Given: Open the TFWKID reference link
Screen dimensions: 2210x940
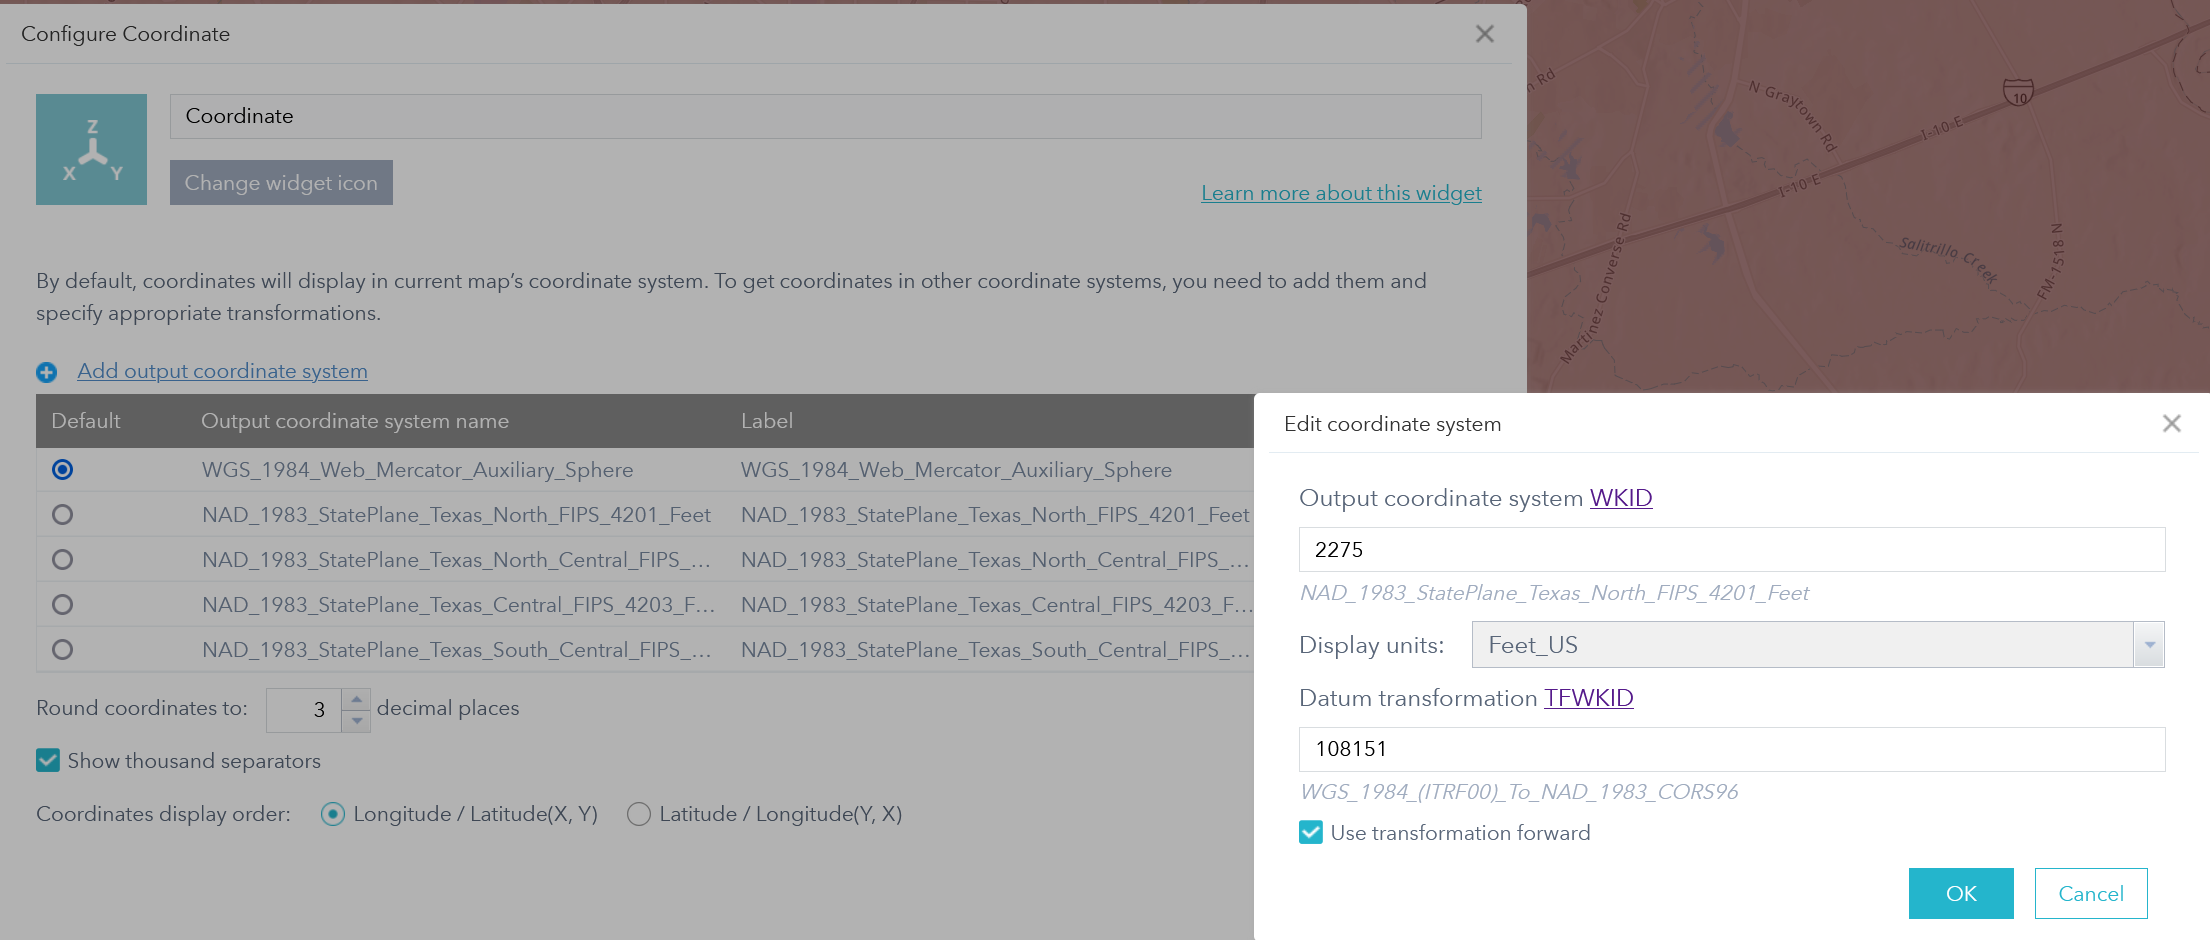Looking at the screenshot, I should coord(1588,698).
